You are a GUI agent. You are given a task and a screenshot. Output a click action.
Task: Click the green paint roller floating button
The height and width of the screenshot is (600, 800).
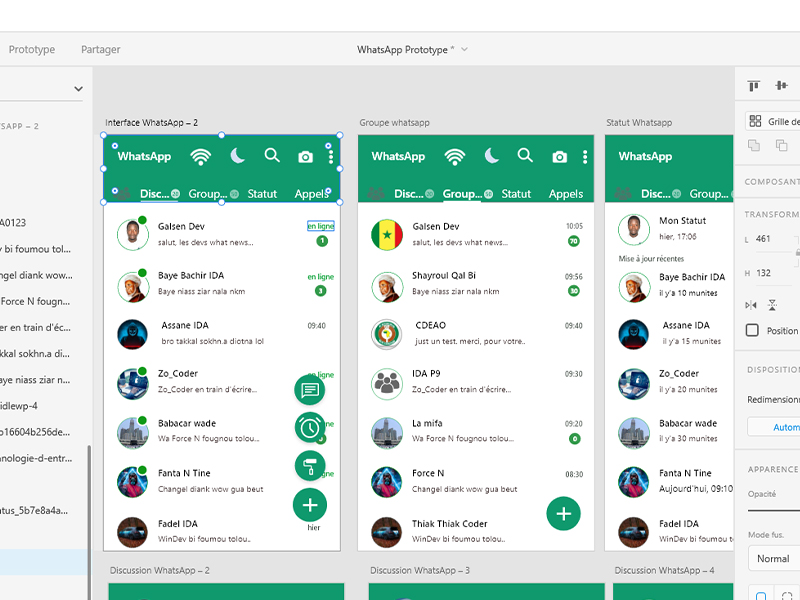(x=310, y=466)
